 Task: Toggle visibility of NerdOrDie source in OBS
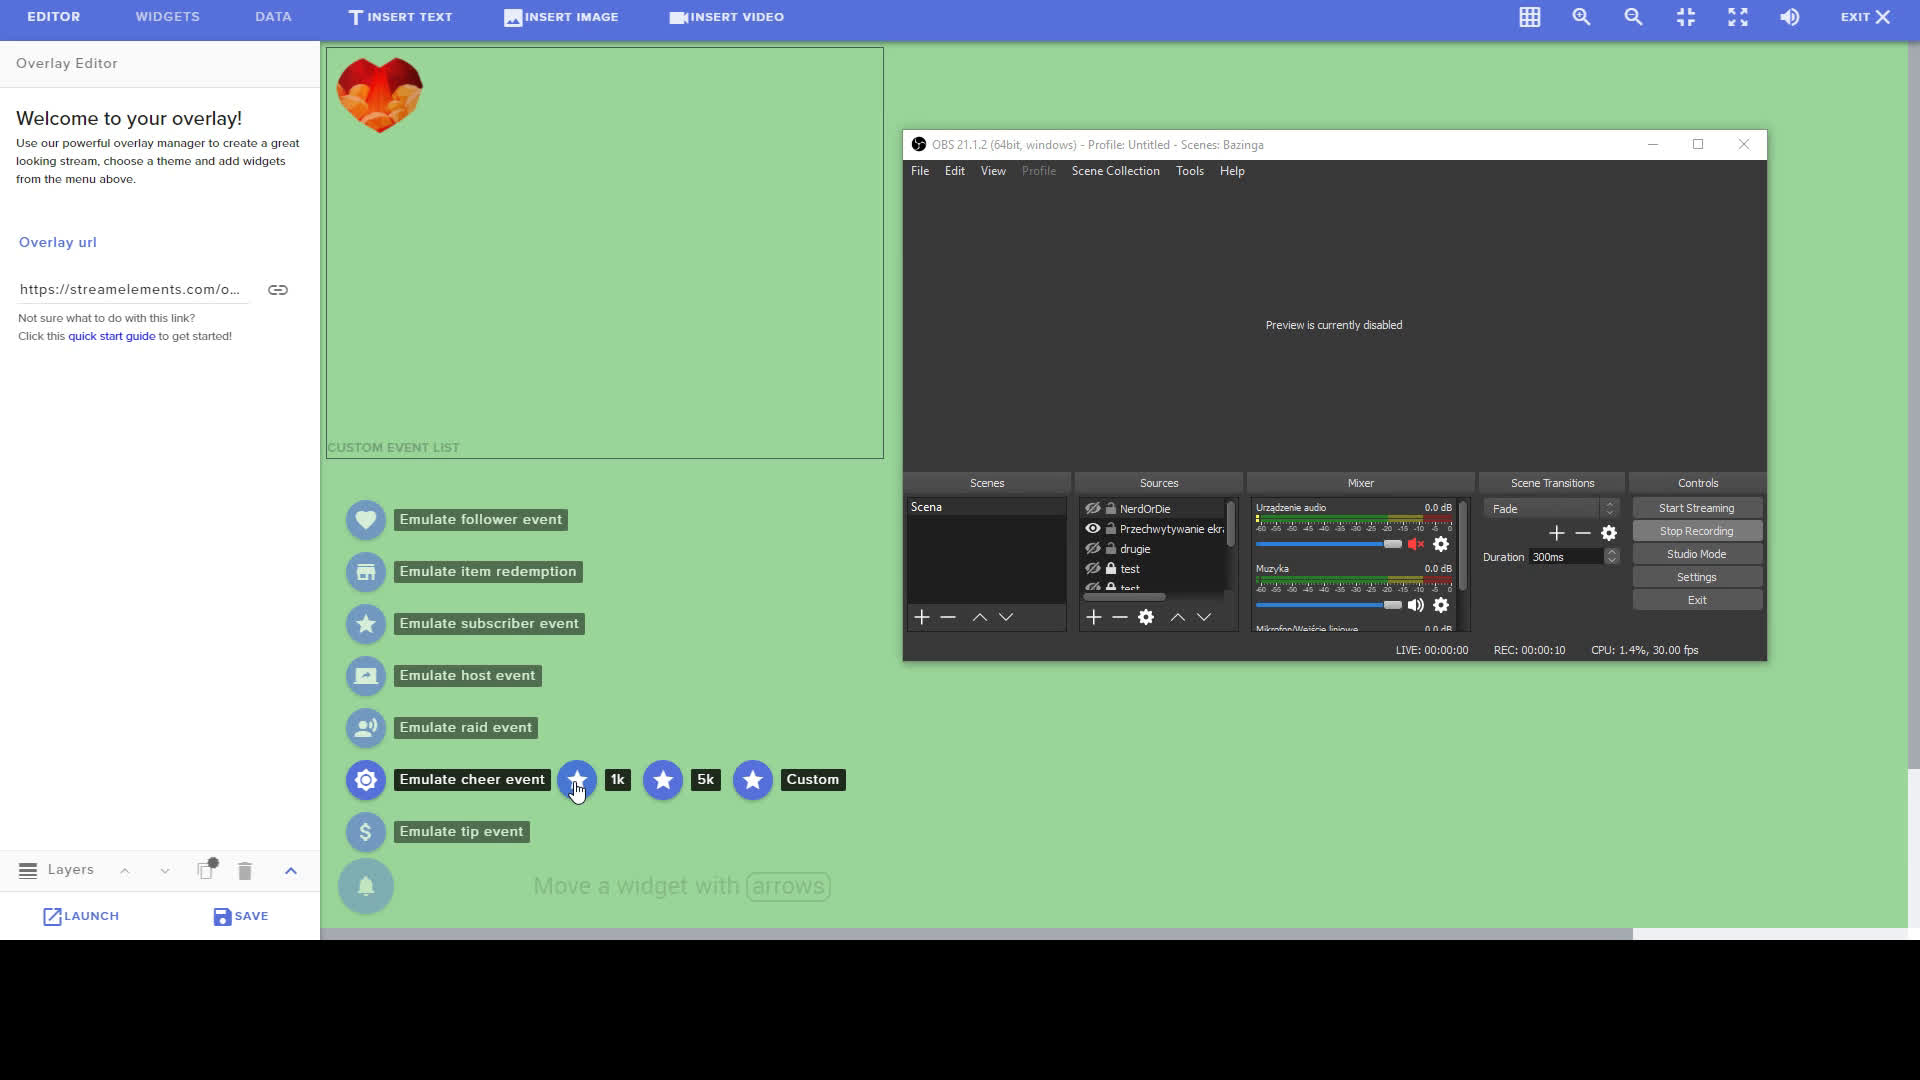tap(1093, 509)
